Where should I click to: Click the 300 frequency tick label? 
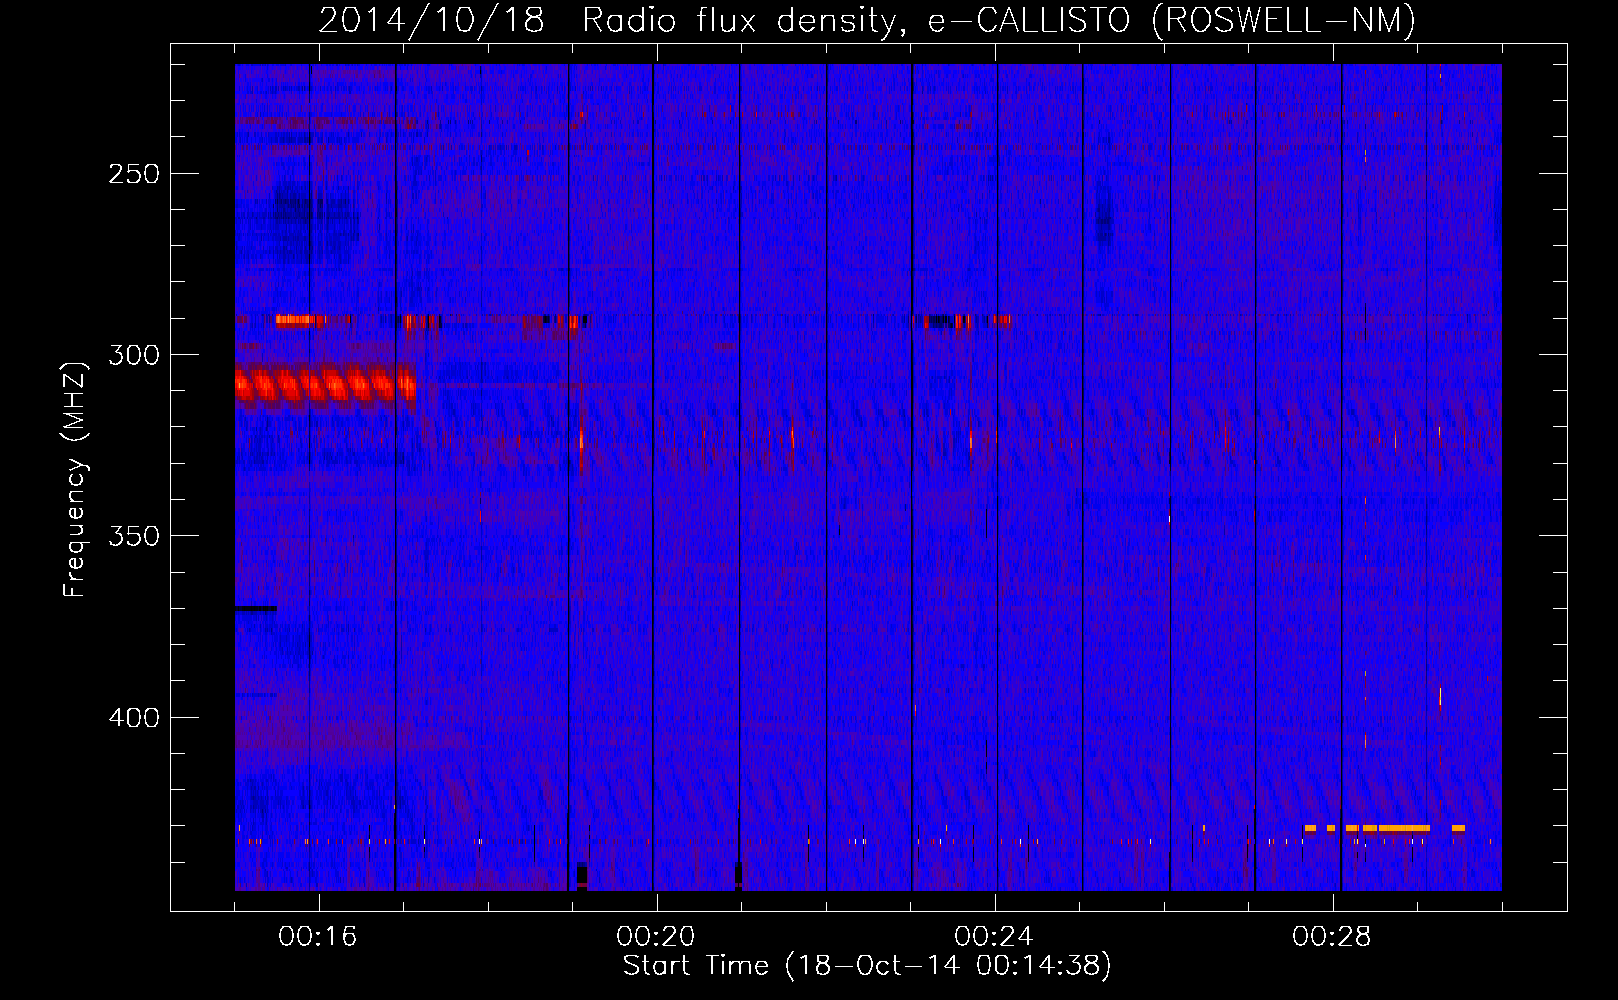(134, 354)
